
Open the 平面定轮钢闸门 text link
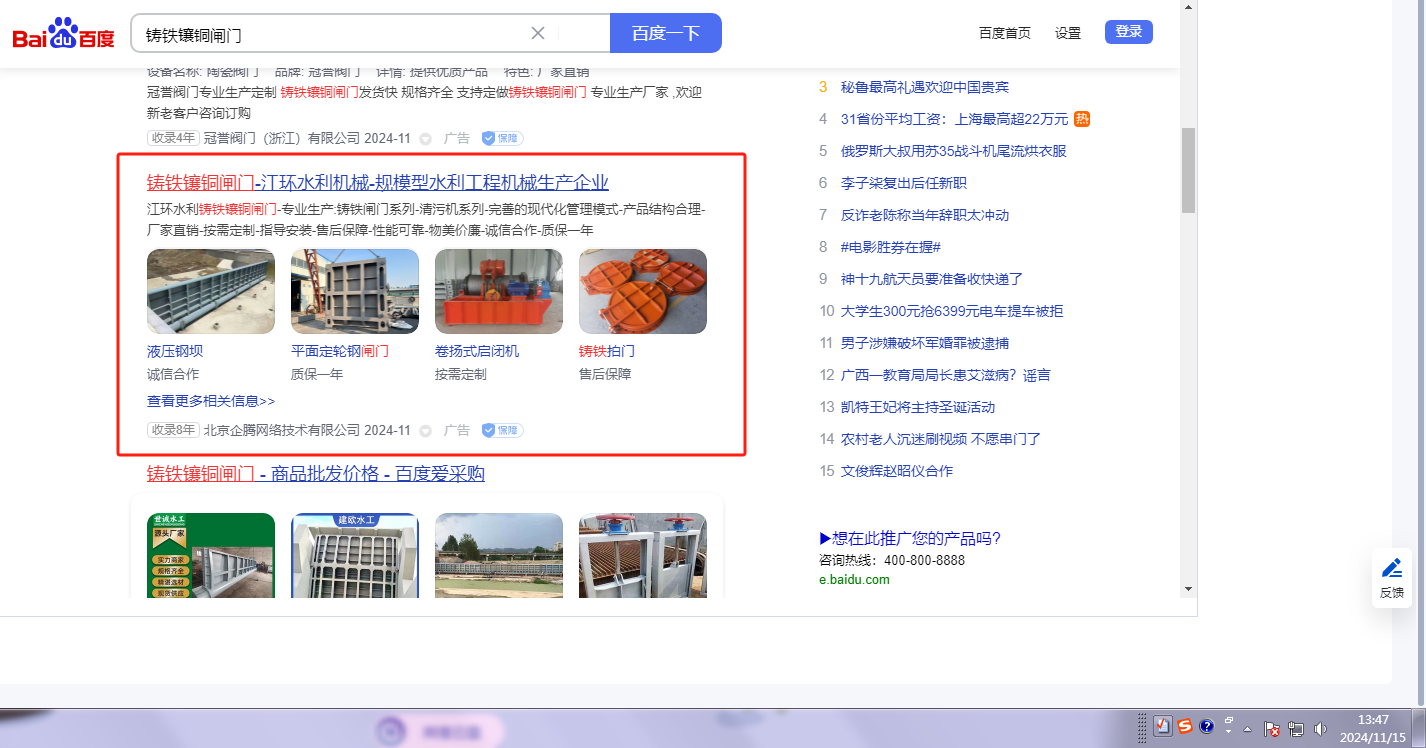(340, 352)
